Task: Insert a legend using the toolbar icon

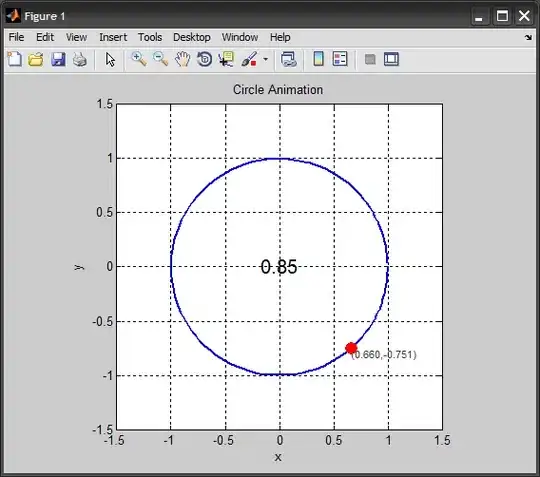Action: point(340,59)
